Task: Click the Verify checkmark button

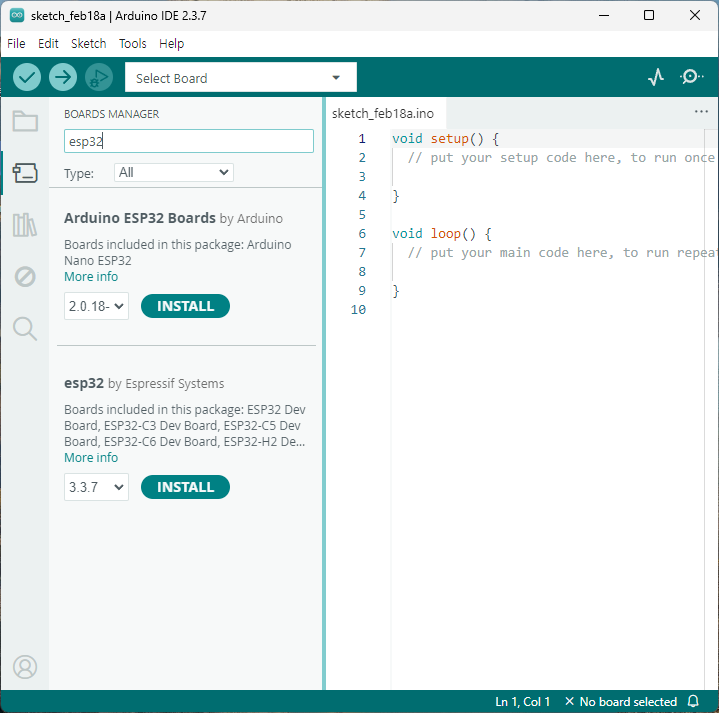Action: point(27,77)
